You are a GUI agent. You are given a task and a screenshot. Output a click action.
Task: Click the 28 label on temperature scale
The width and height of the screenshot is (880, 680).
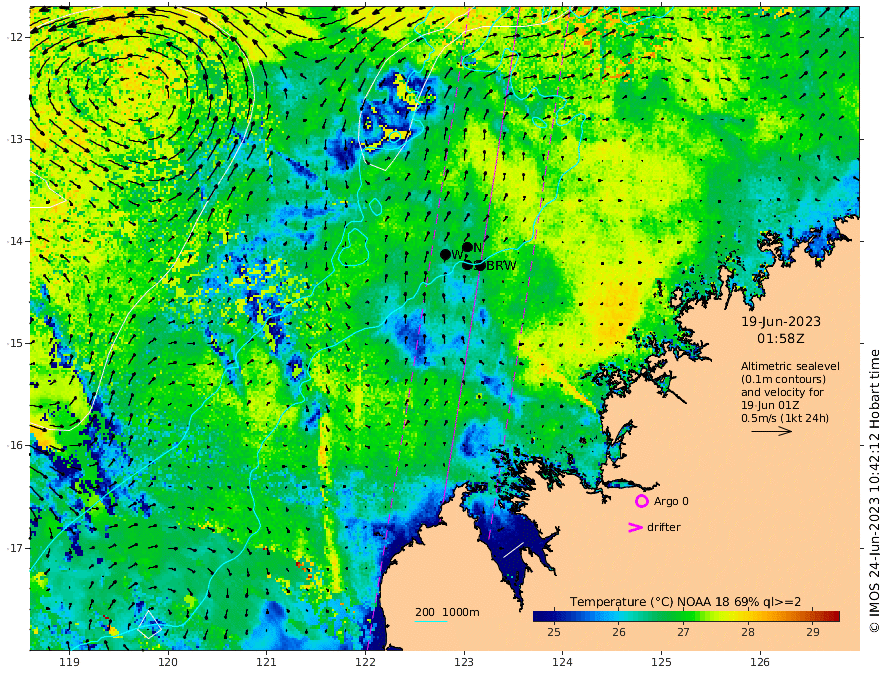pyautogui.click(x=748, y=632)
